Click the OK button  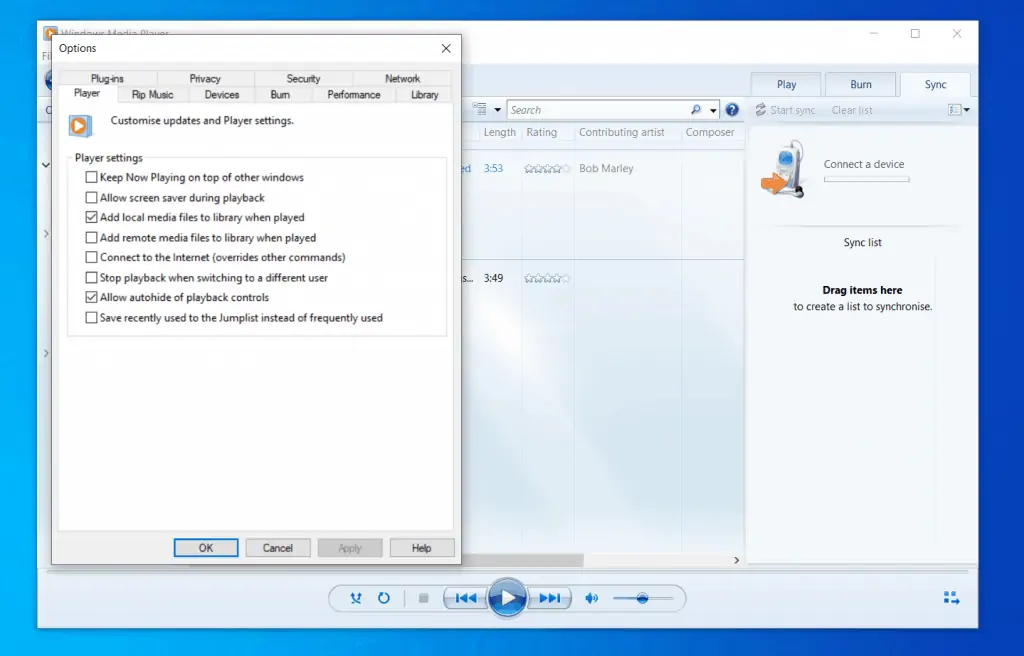click(205, 547)
